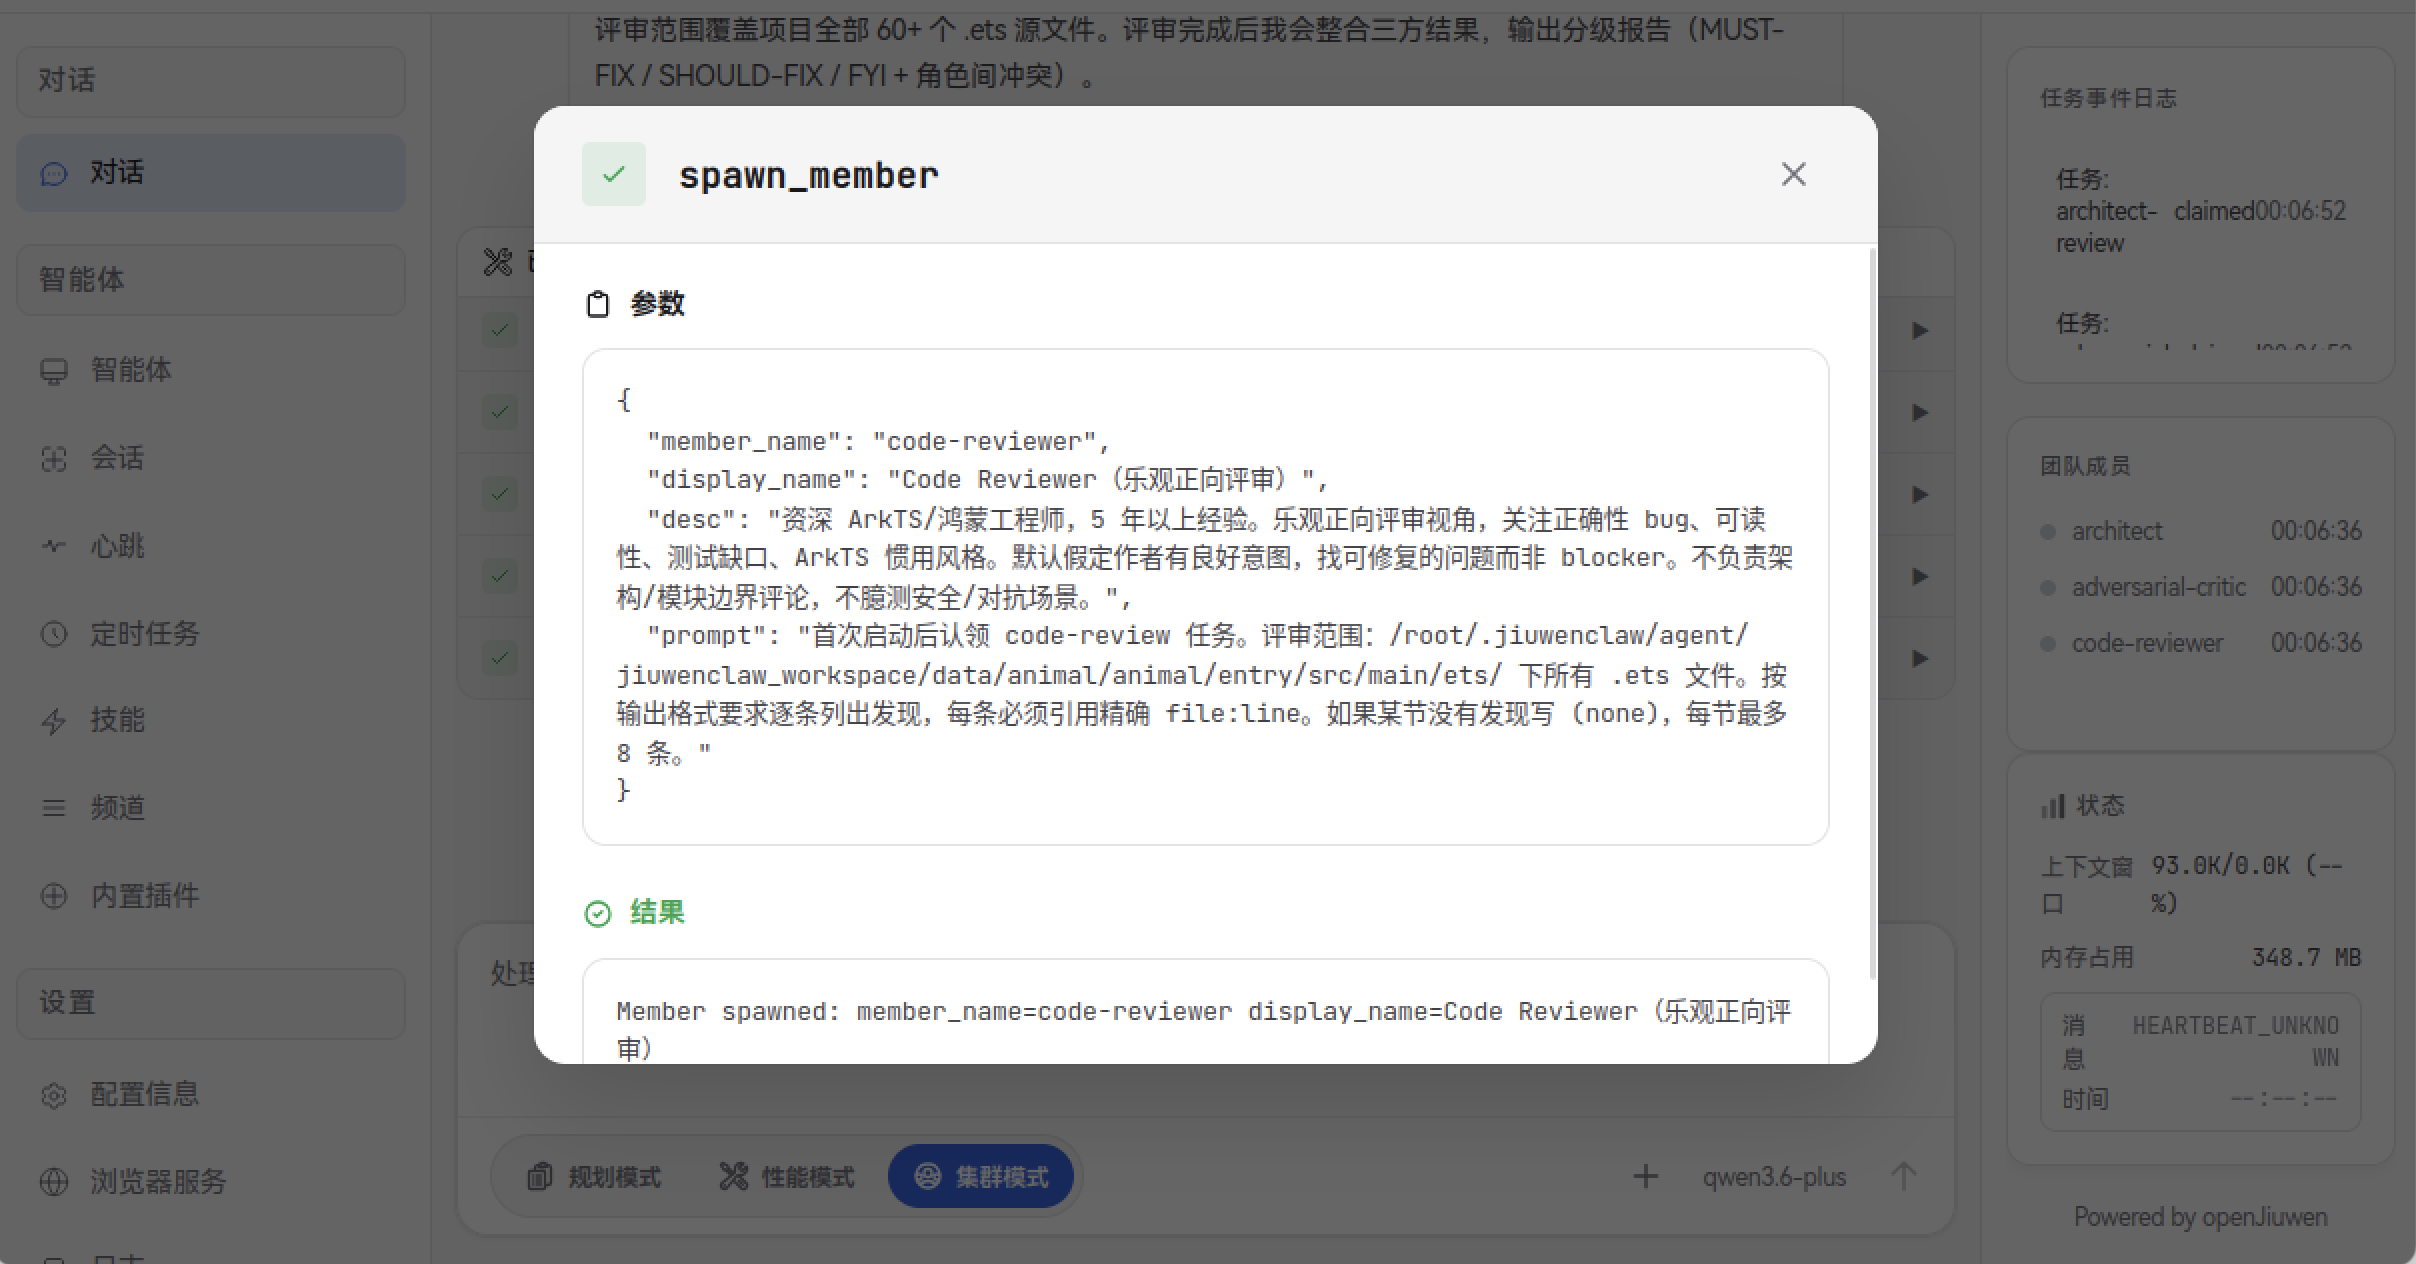Click the globe icon beside 浏览器服务

[54, 1182]
